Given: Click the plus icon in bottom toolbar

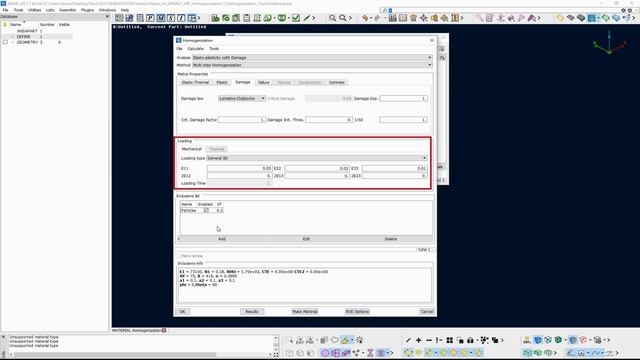Looking at the screenshot, I should click(x=418, y=340).
